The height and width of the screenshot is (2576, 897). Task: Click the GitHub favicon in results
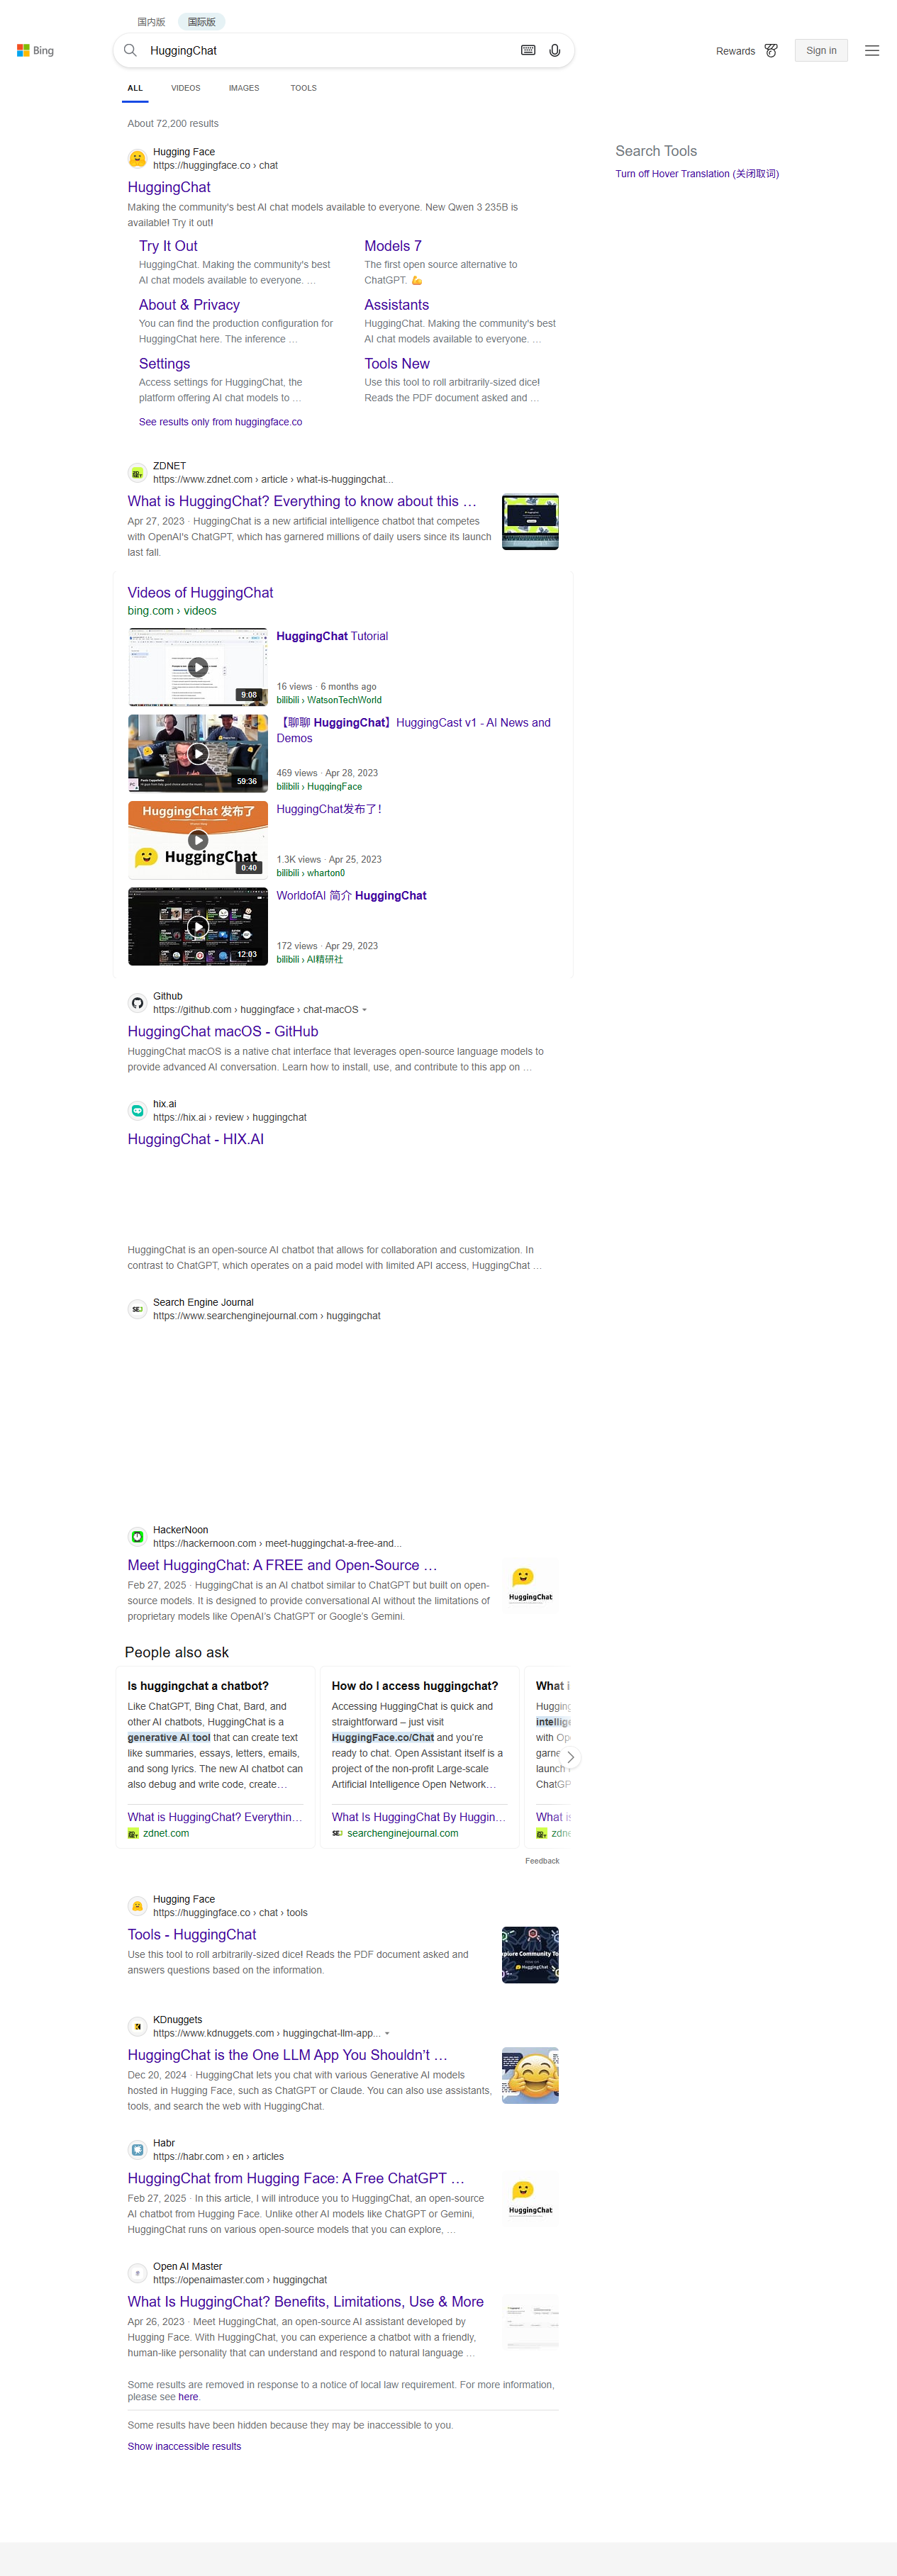pos(138,1003)
